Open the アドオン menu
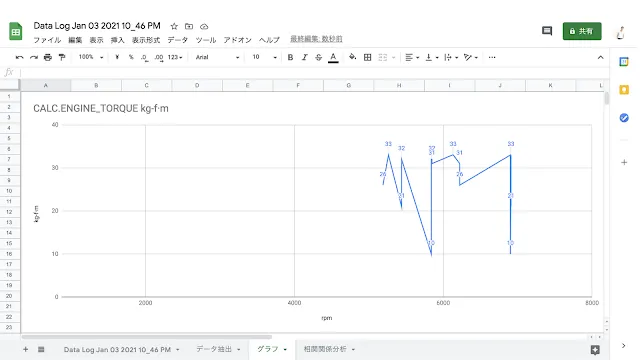This screenshot has height=360, width=640. (237, 40)
